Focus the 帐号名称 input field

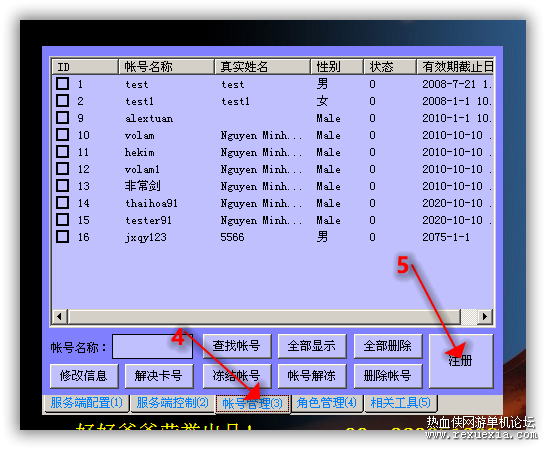[153, 346]
